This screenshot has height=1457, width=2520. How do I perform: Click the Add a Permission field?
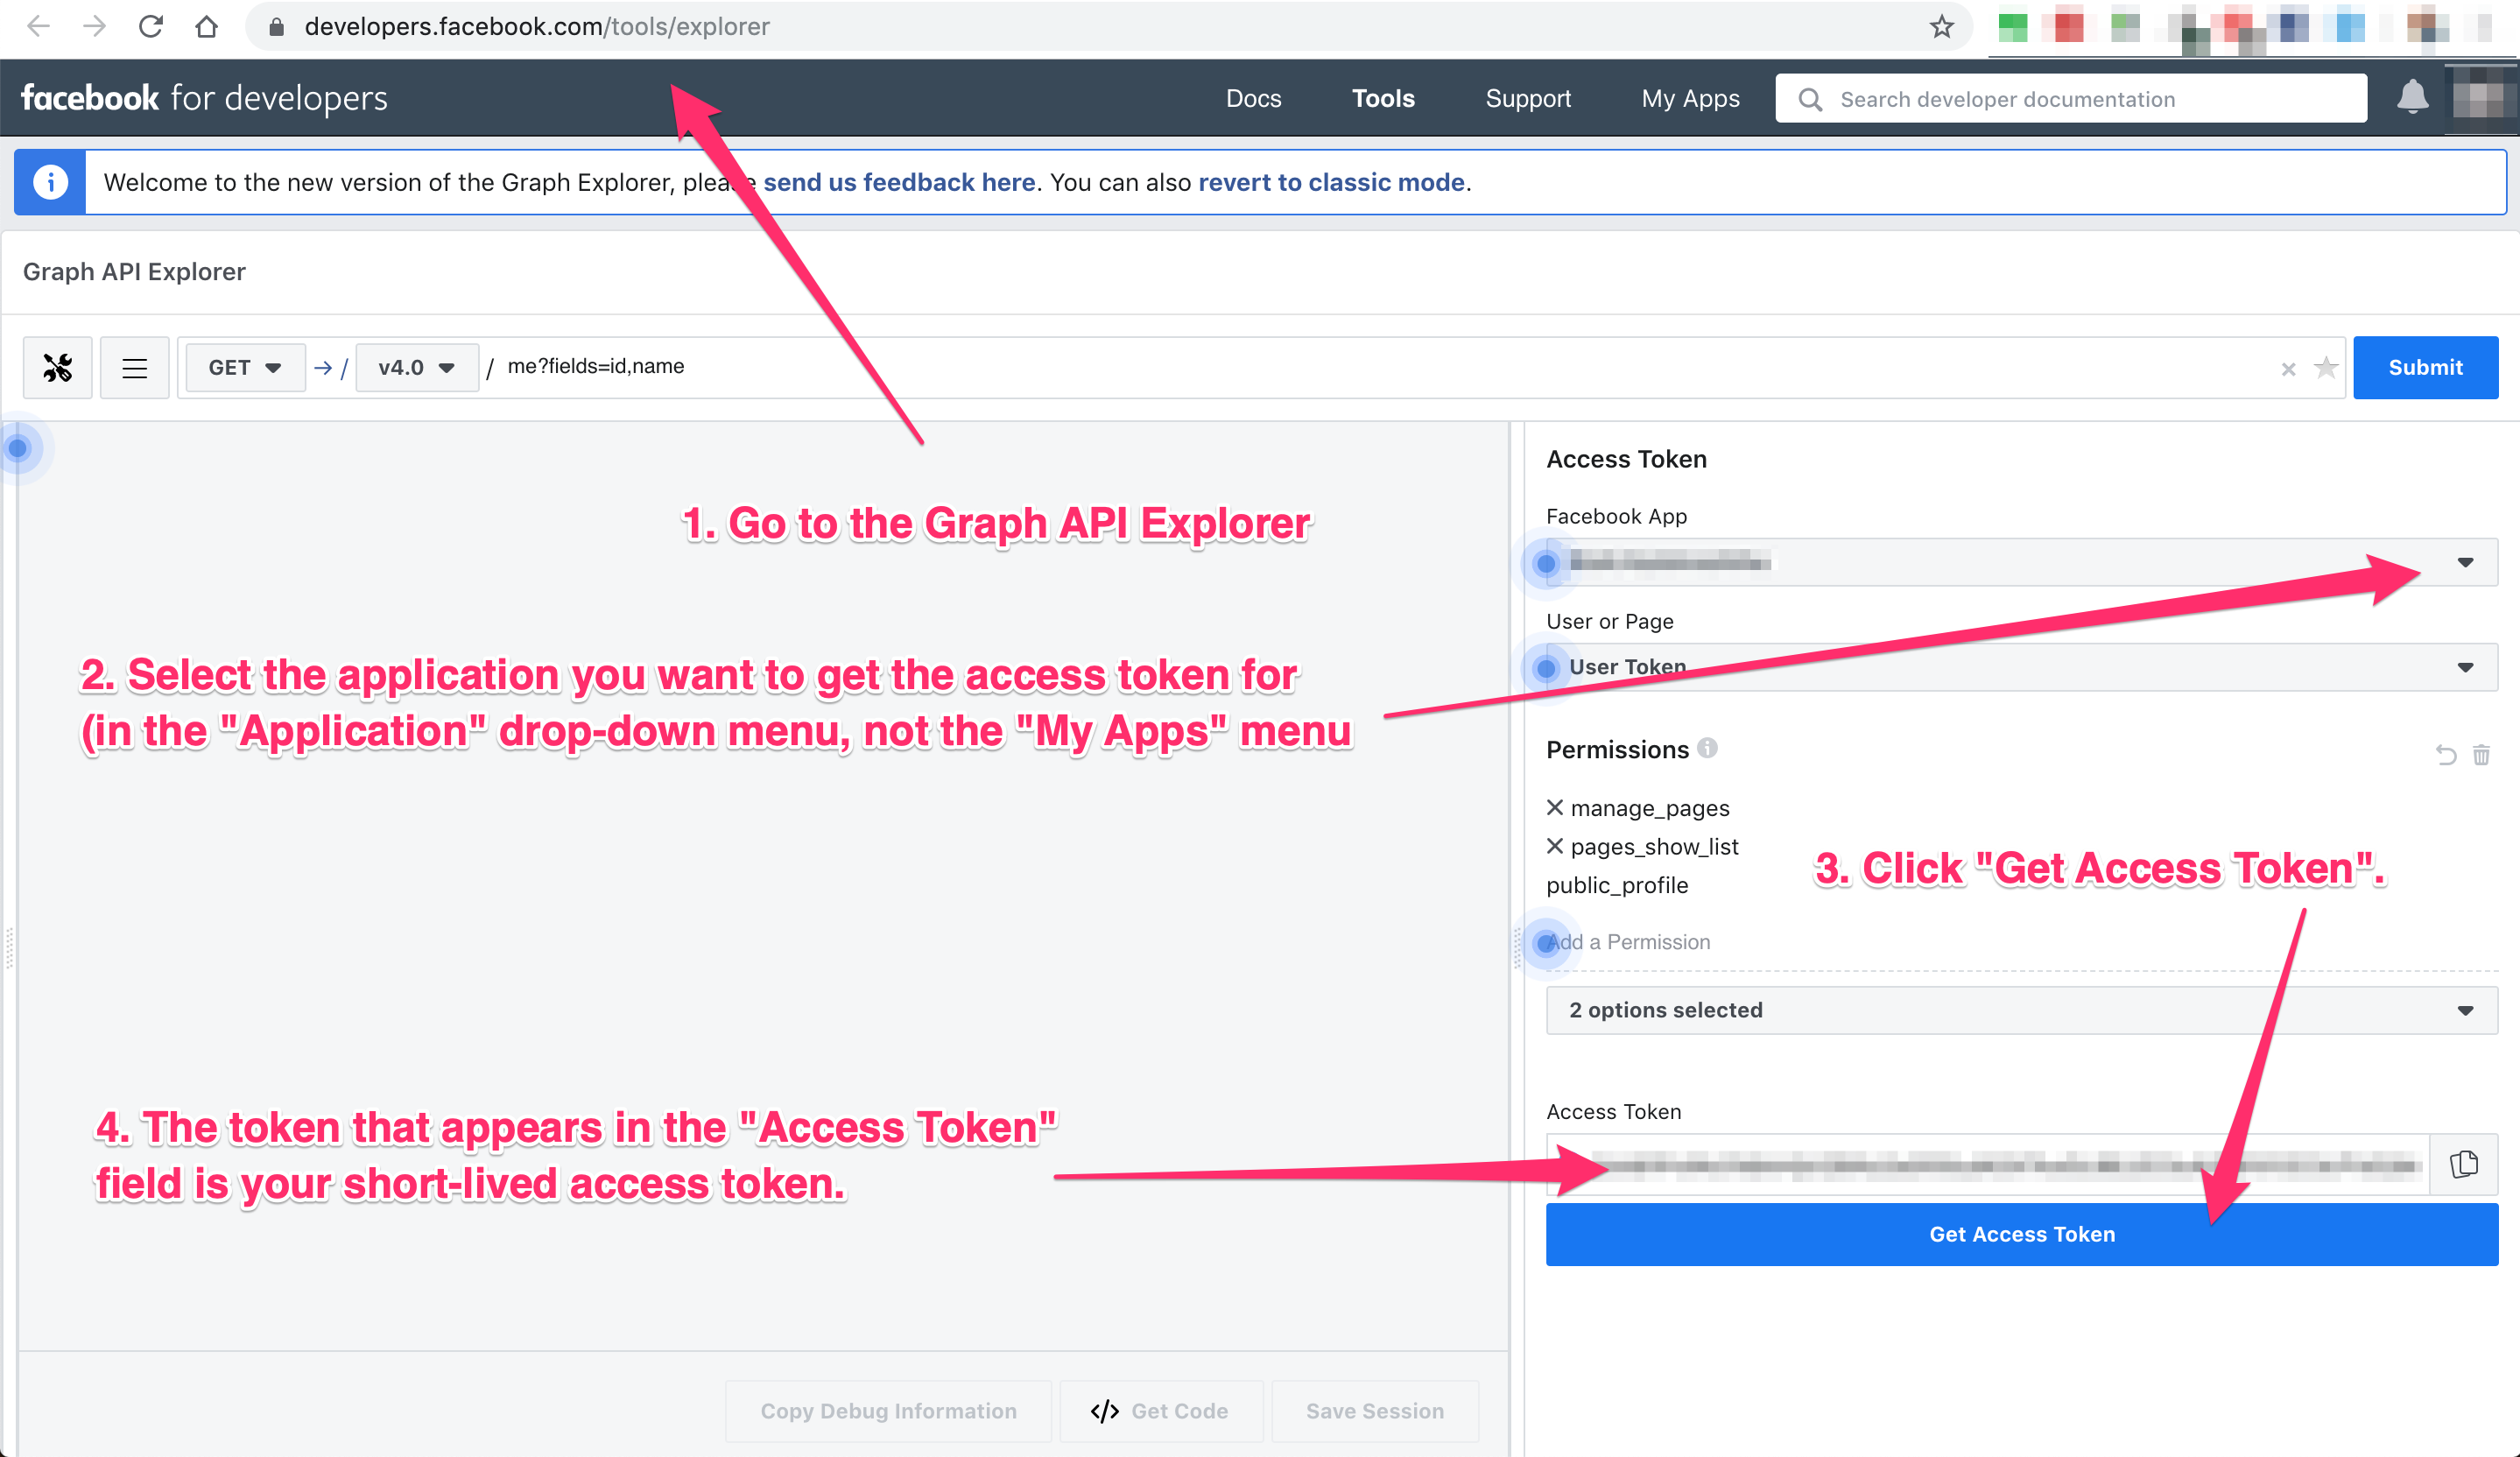point(2021,942)
